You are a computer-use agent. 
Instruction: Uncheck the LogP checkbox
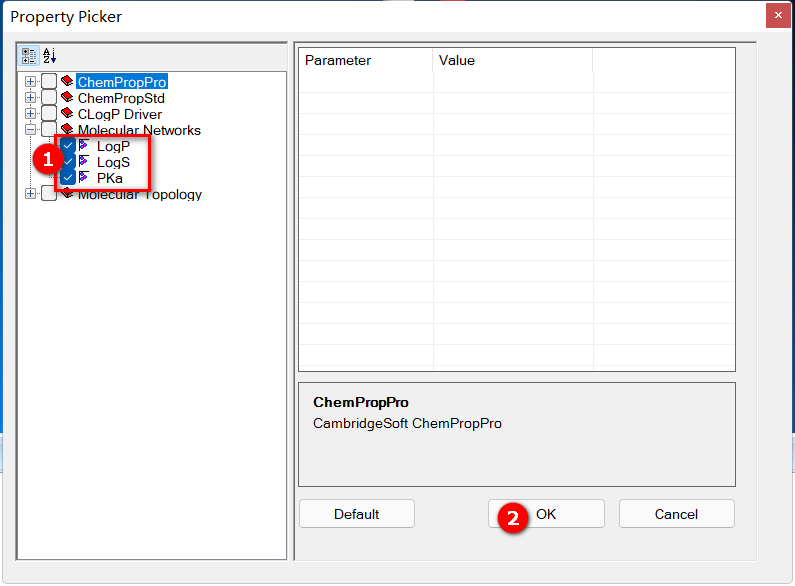click(x=68, y=145)
